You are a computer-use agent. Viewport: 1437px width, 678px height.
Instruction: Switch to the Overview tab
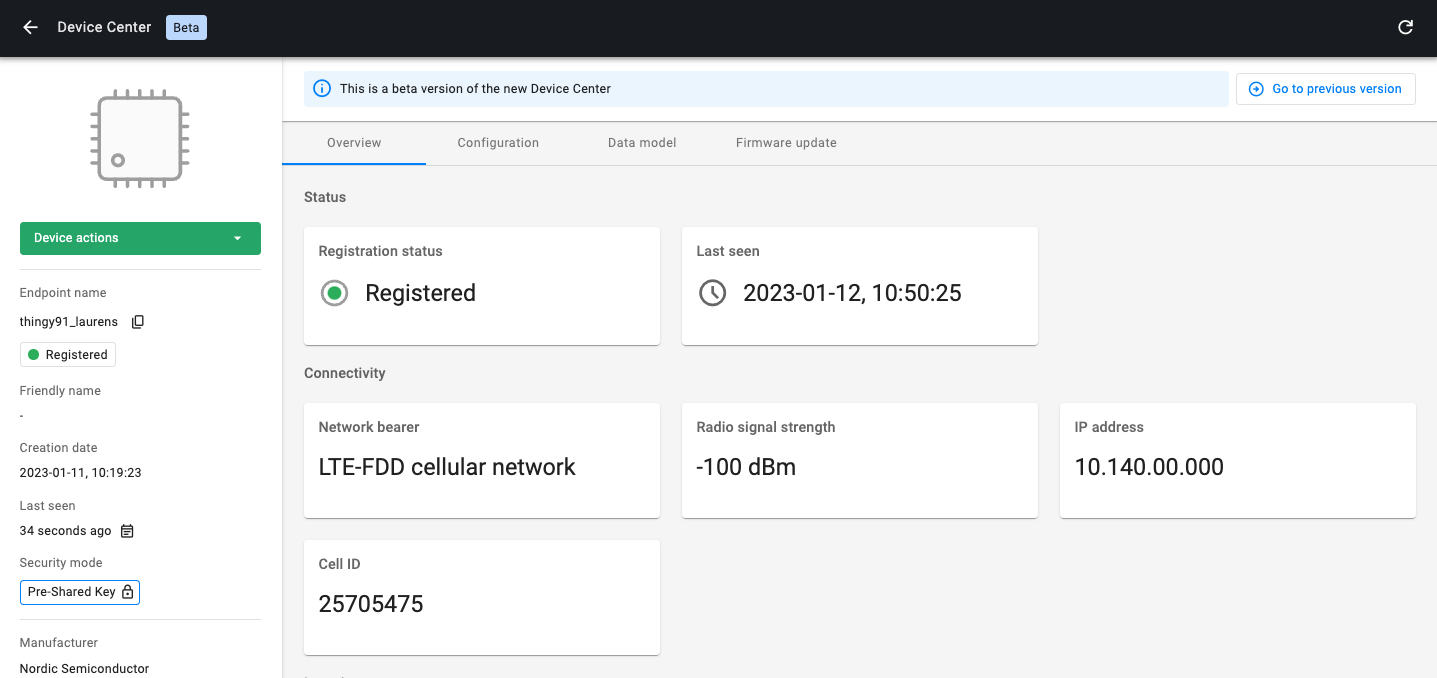pos(354,143)
